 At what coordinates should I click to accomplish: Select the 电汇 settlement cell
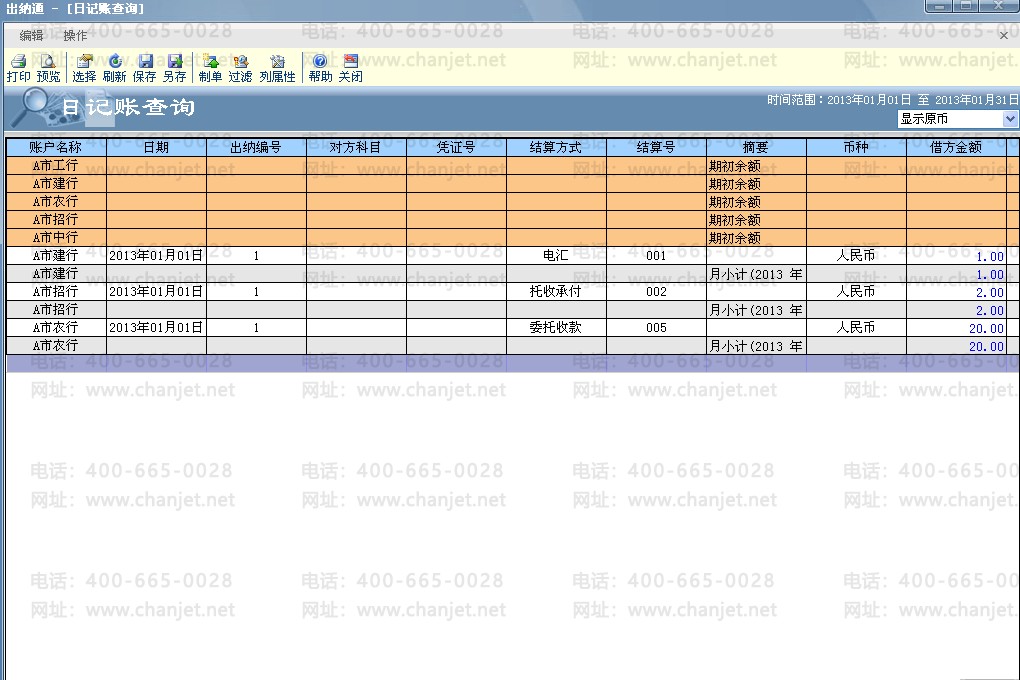[556, 256]
